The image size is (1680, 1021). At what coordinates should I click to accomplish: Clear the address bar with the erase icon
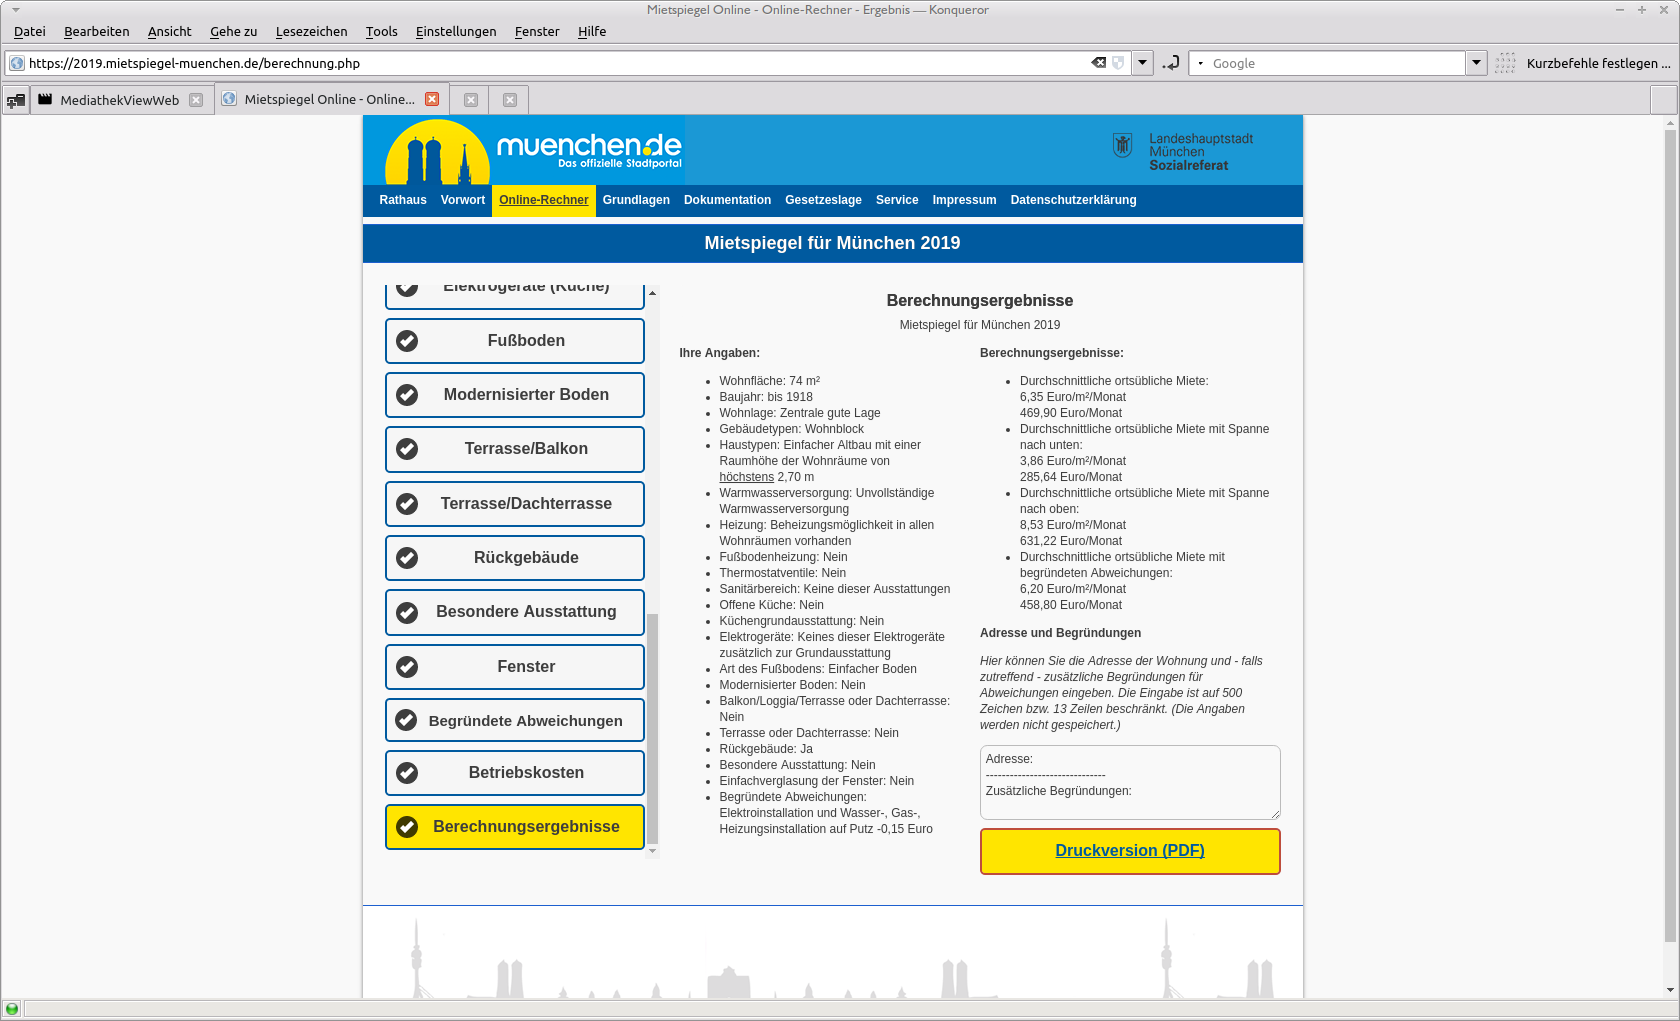1099,63
